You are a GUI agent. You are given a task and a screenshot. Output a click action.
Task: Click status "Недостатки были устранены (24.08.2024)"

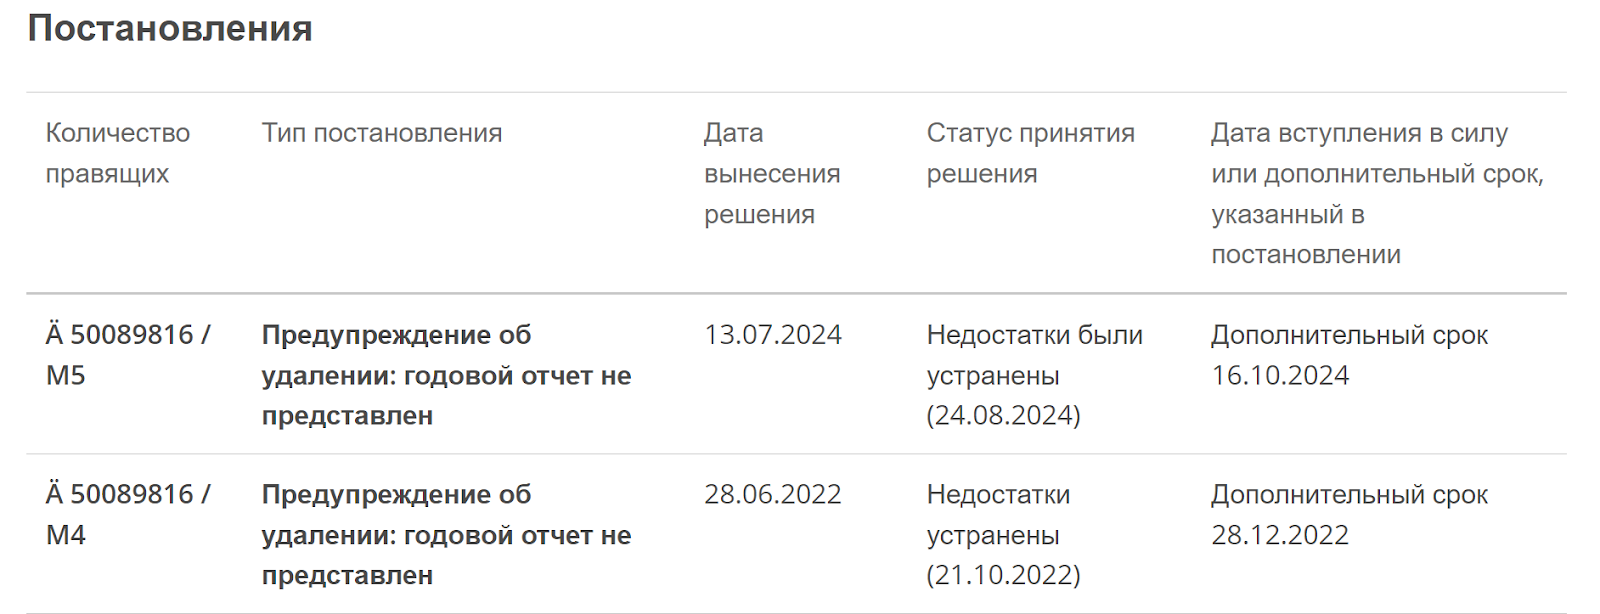tap(1034, 375)
